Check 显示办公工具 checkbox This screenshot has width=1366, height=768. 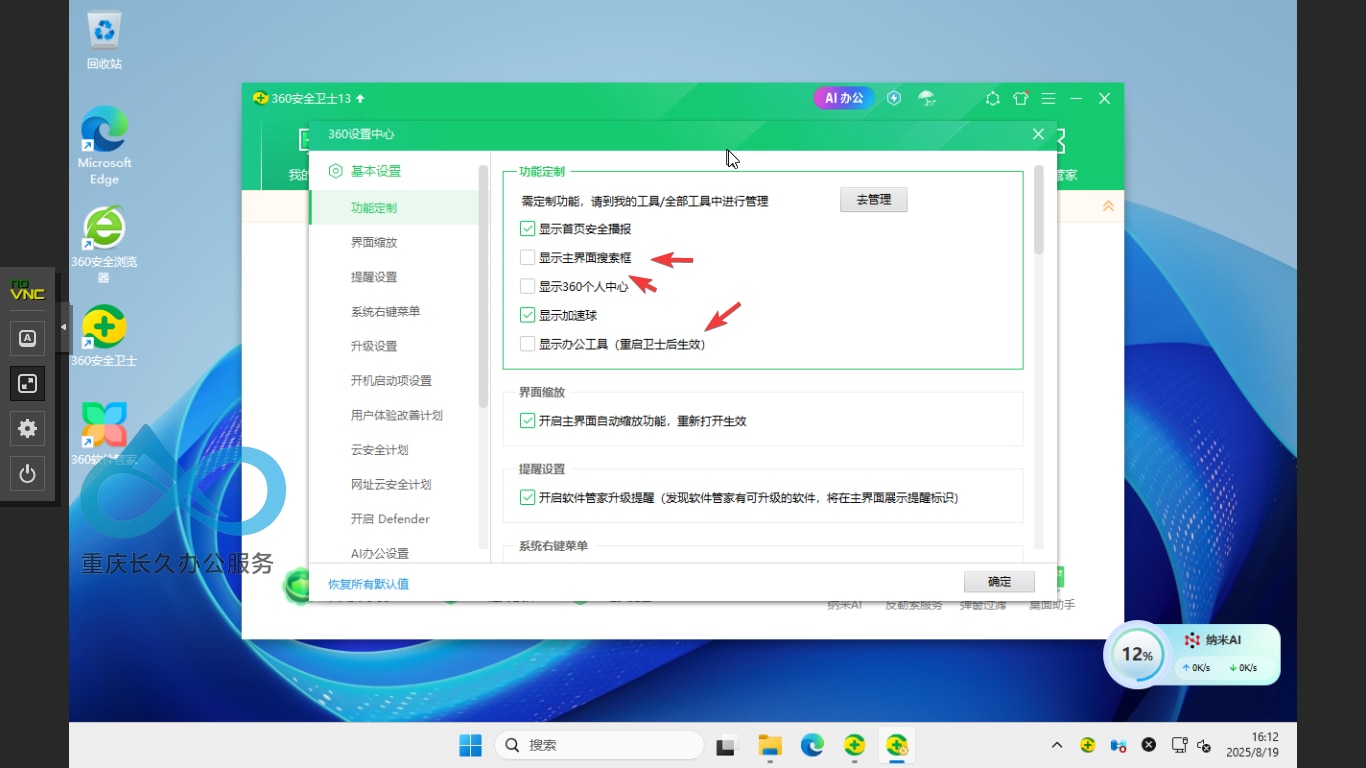tap(528, 344)
